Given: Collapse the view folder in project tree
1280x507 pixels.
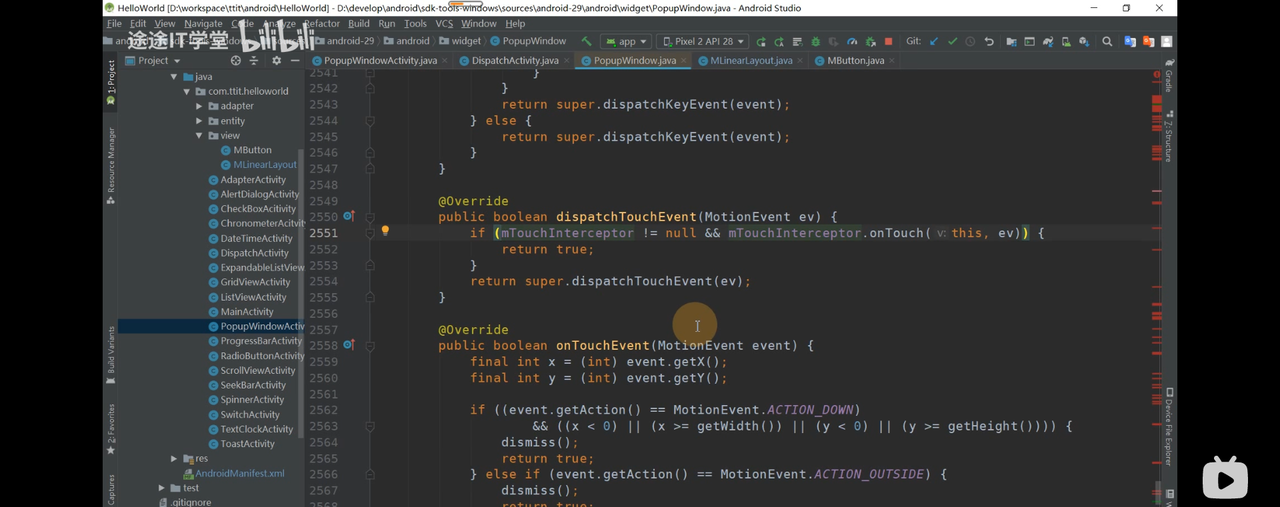Looking at the screenshot, I should (199, 135).
